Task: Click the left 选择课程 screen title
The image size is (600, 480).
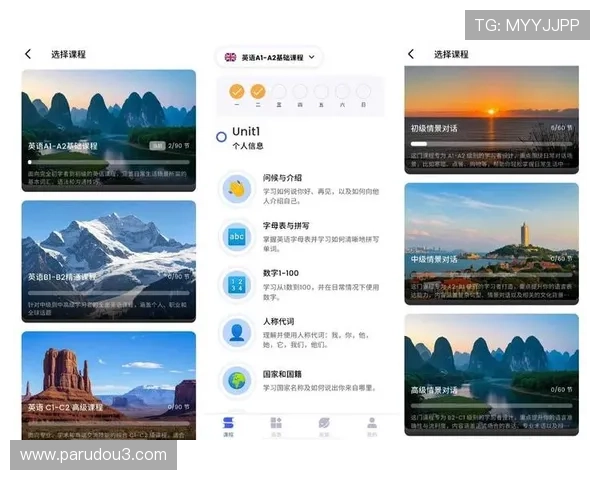Action: [68, 54]
